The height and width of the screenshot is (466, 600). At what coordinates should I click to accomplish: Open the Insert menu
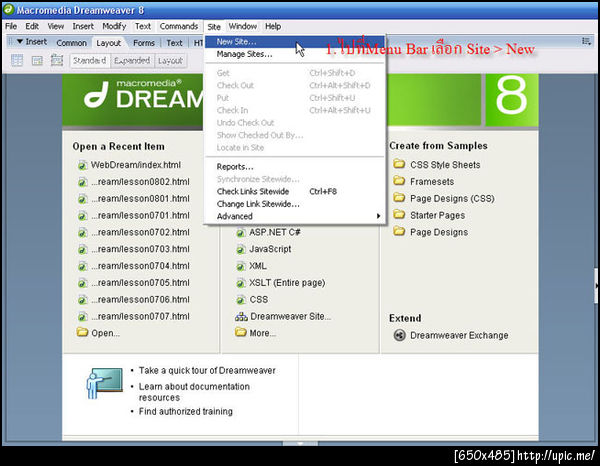(x=83, y=26)
